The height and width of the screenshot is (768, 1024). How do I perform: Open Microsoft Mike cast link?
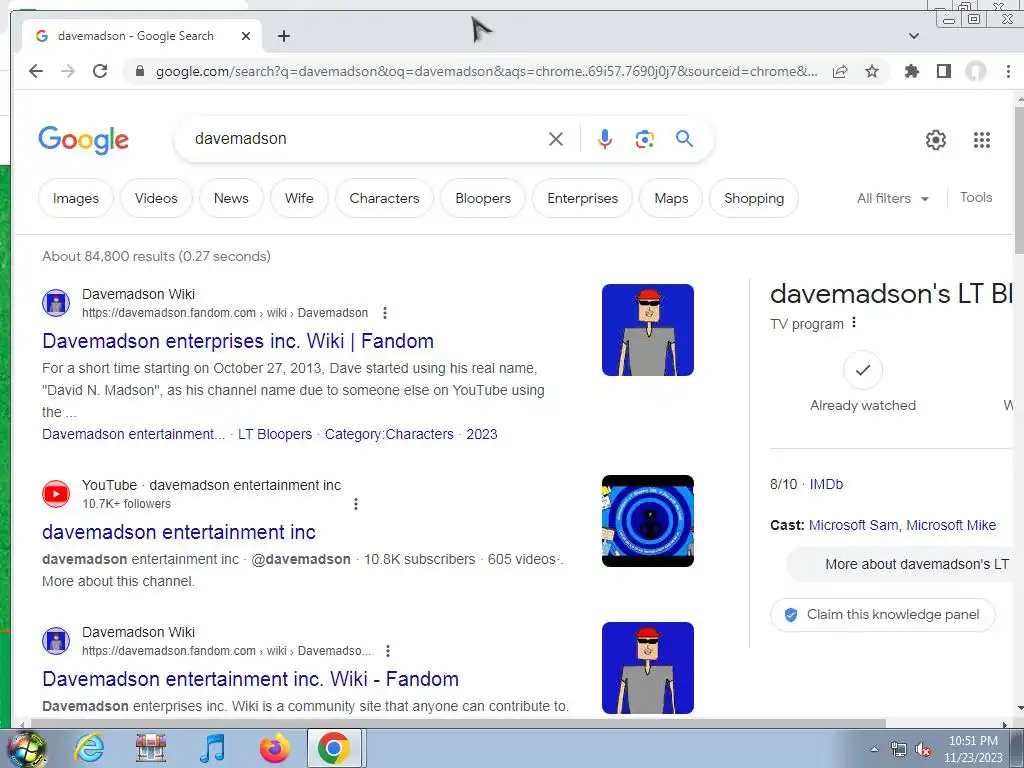(951, 525)
